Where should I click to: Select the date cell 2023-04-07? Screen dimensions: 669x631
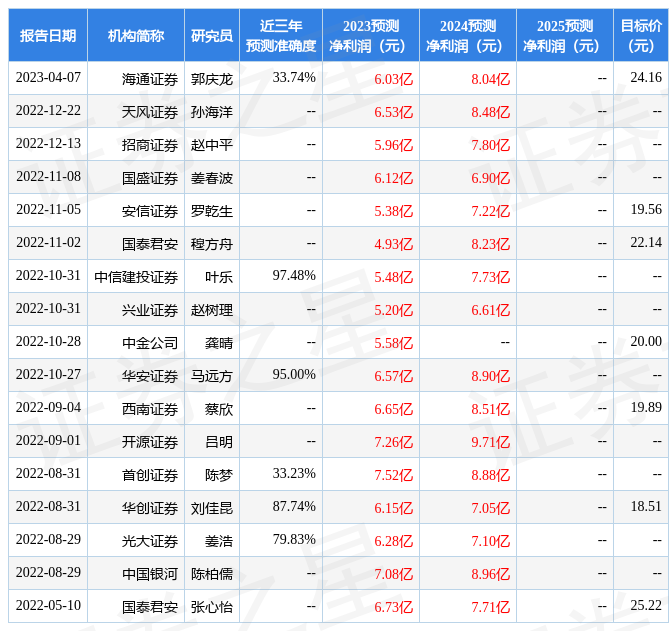coord(48,78)
